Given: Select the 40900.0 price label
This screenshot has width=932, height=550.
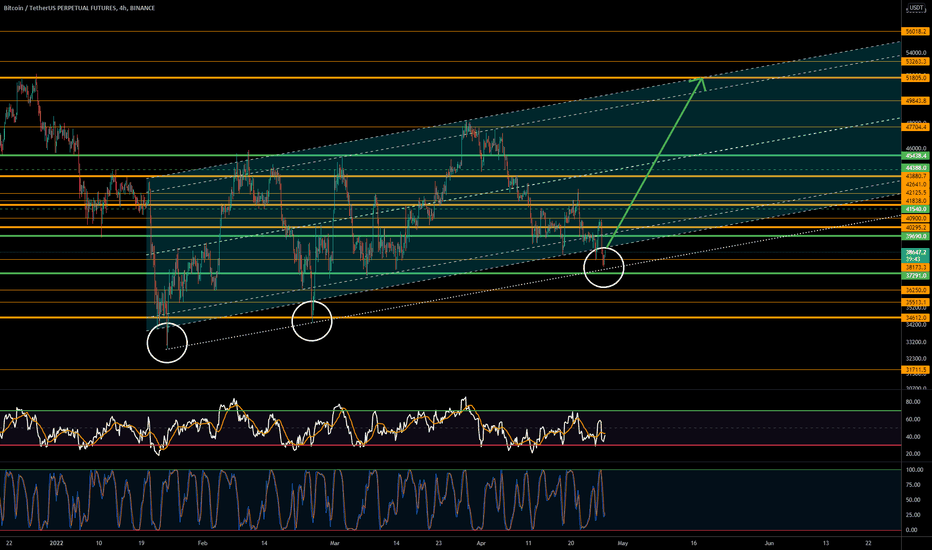Looking at the screenshot, I should (916, 219).
